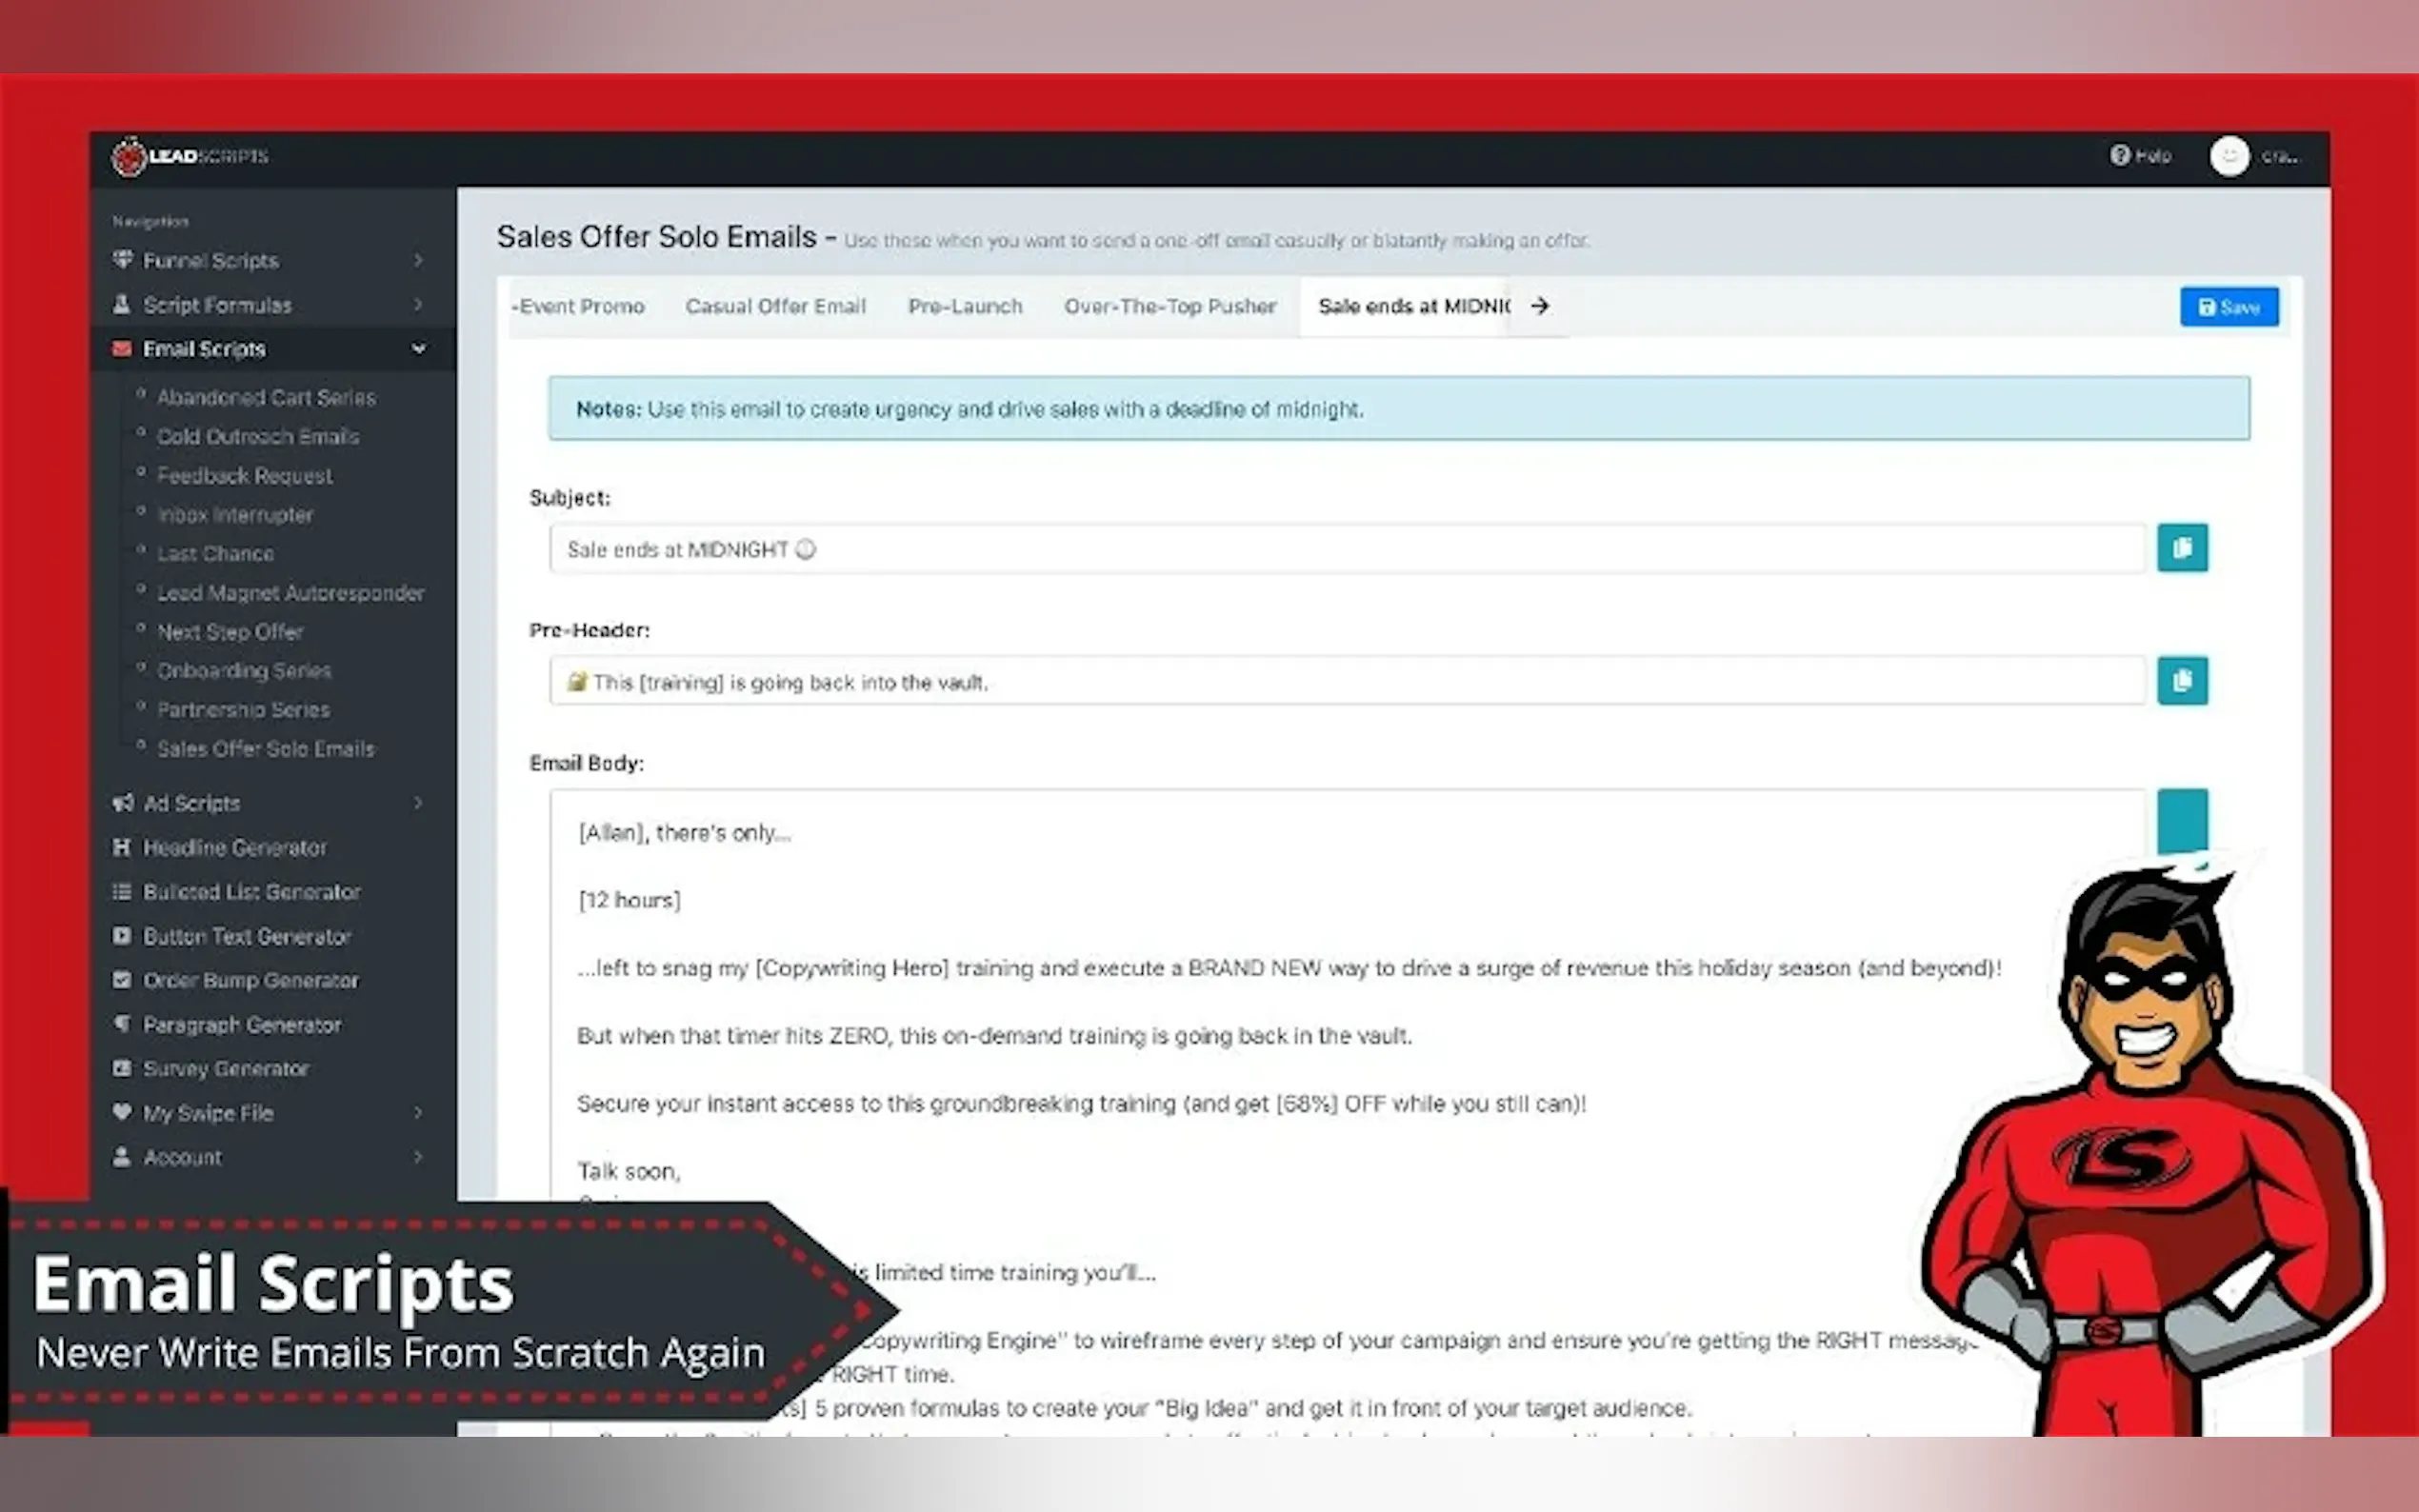The image size is (2419, 1512).
Task: Click the copy icon beside Pre-Header field
Action: (2181, 681)
